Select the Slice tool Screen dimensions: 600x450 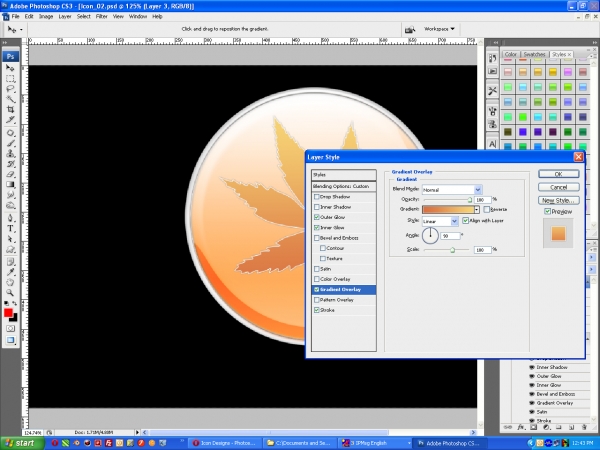(10, 120)
